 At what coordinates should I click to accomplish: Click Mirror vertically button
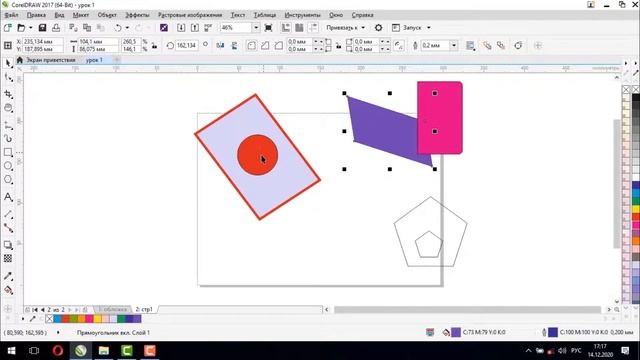coord(234,45)
